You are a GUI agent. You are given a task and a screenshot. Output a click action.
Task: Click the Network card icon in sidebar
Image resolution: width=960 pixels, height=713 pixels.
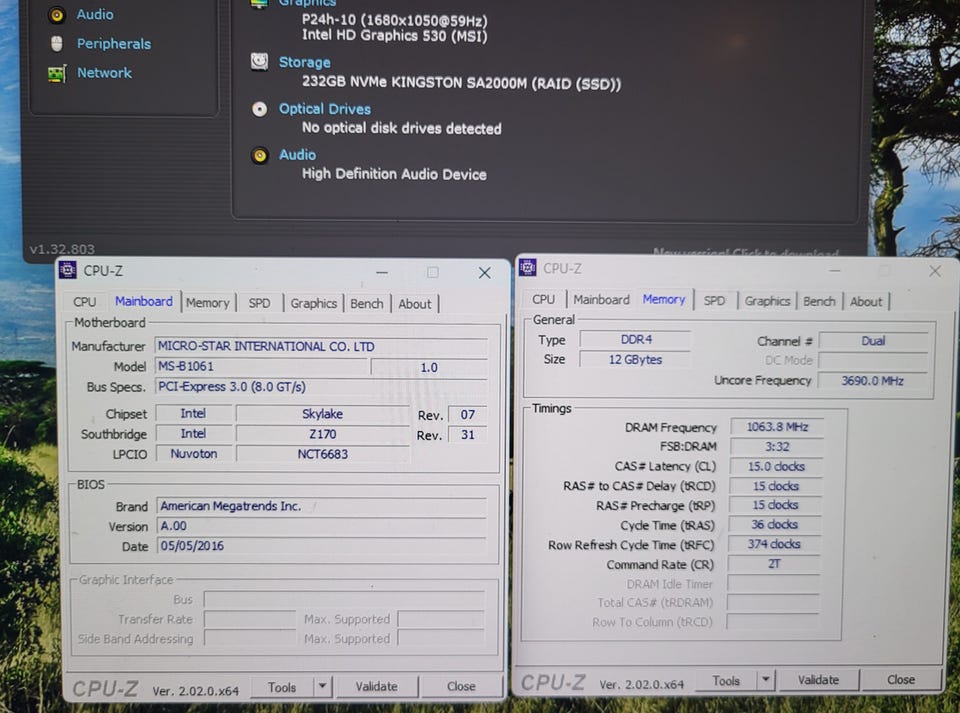click(56, 73)
